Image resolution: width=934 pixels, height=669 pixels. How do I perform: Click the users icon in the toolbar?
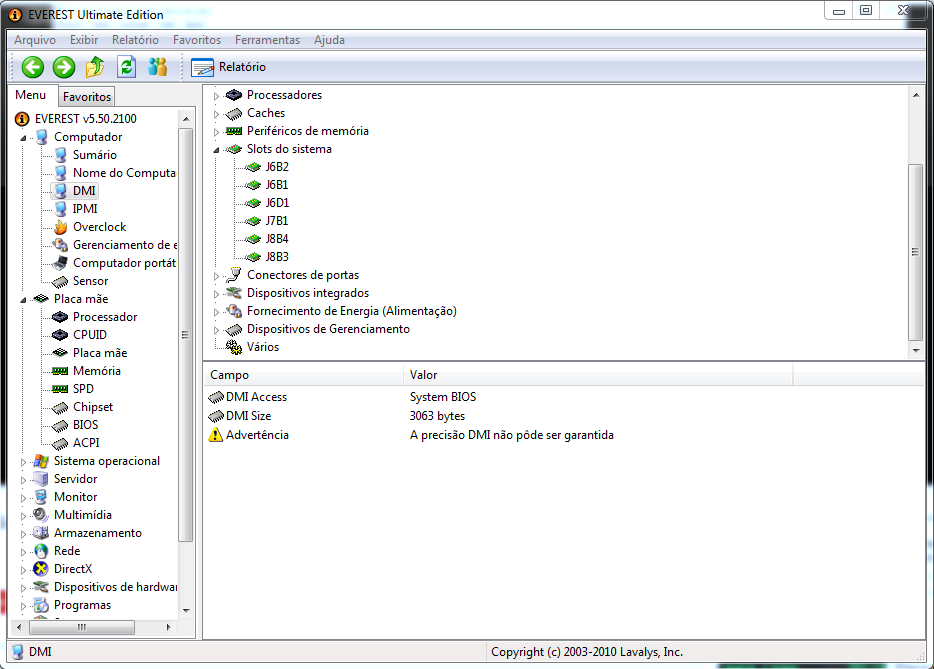[157, 67]
